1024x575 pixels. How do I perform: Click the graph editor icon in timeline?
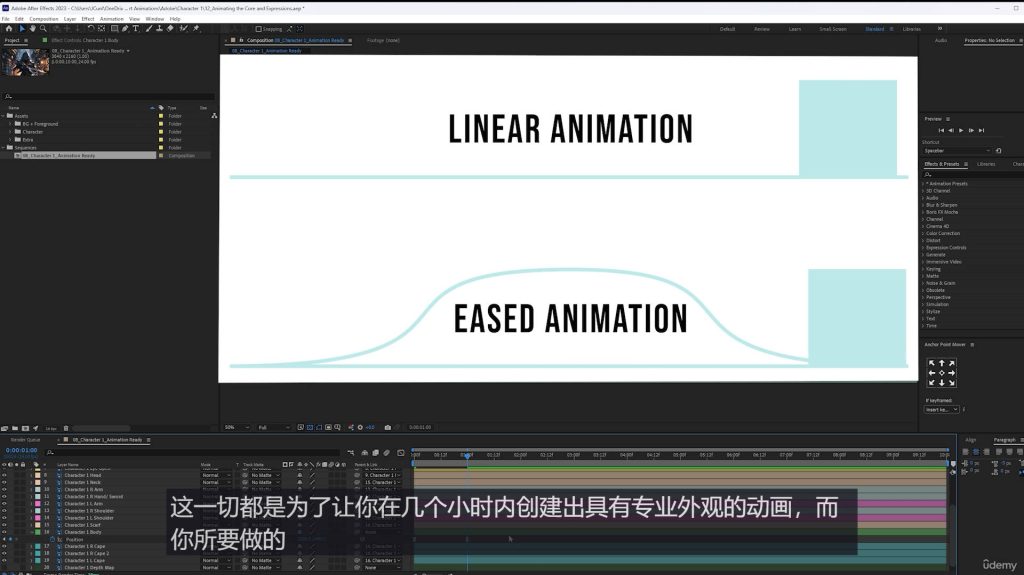400,452
